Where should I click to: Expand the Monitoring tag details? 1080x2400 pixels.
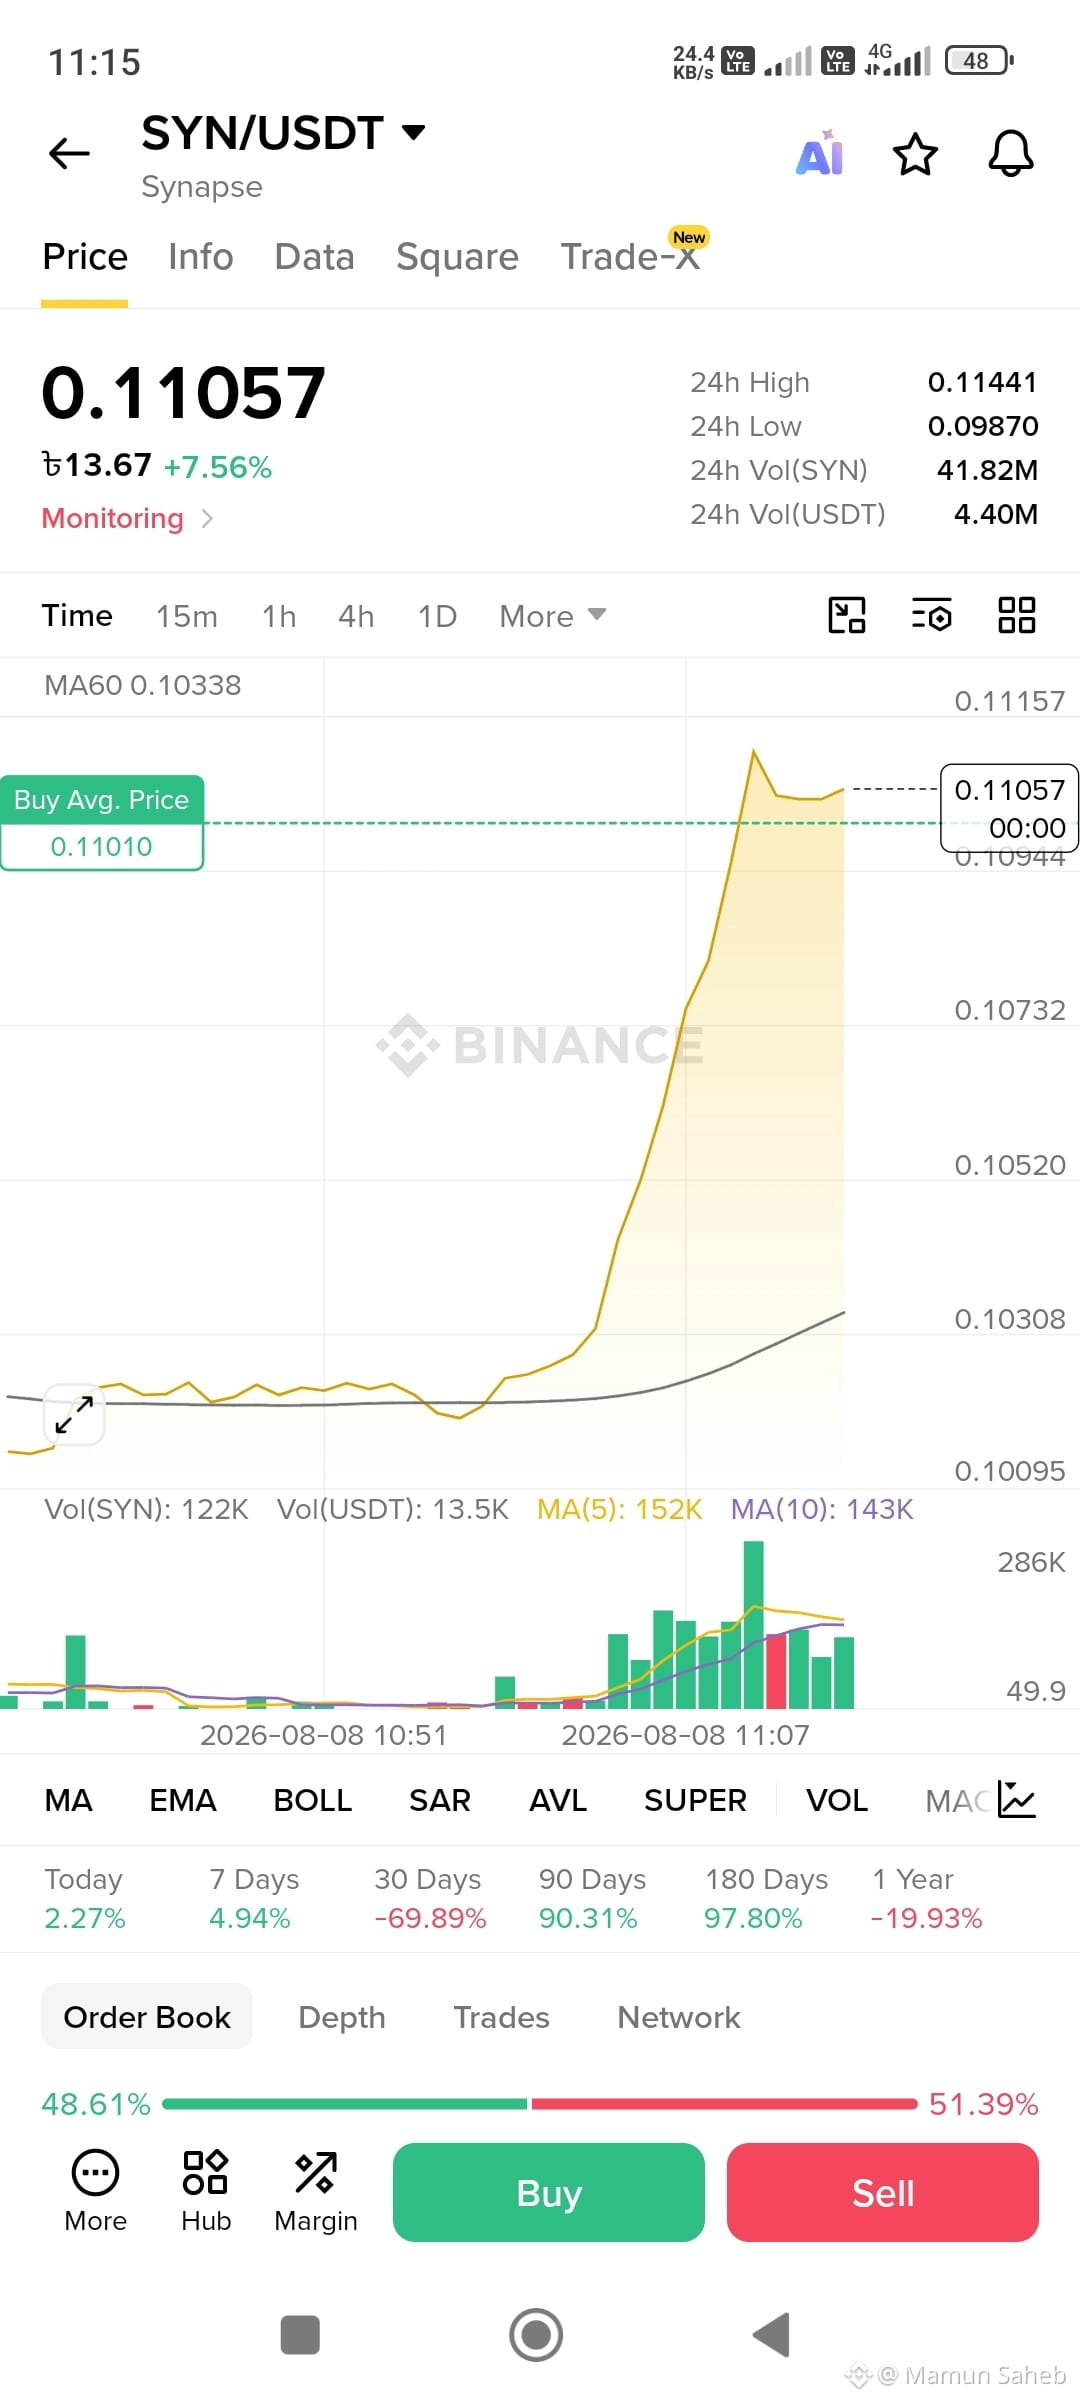(127, 518)
